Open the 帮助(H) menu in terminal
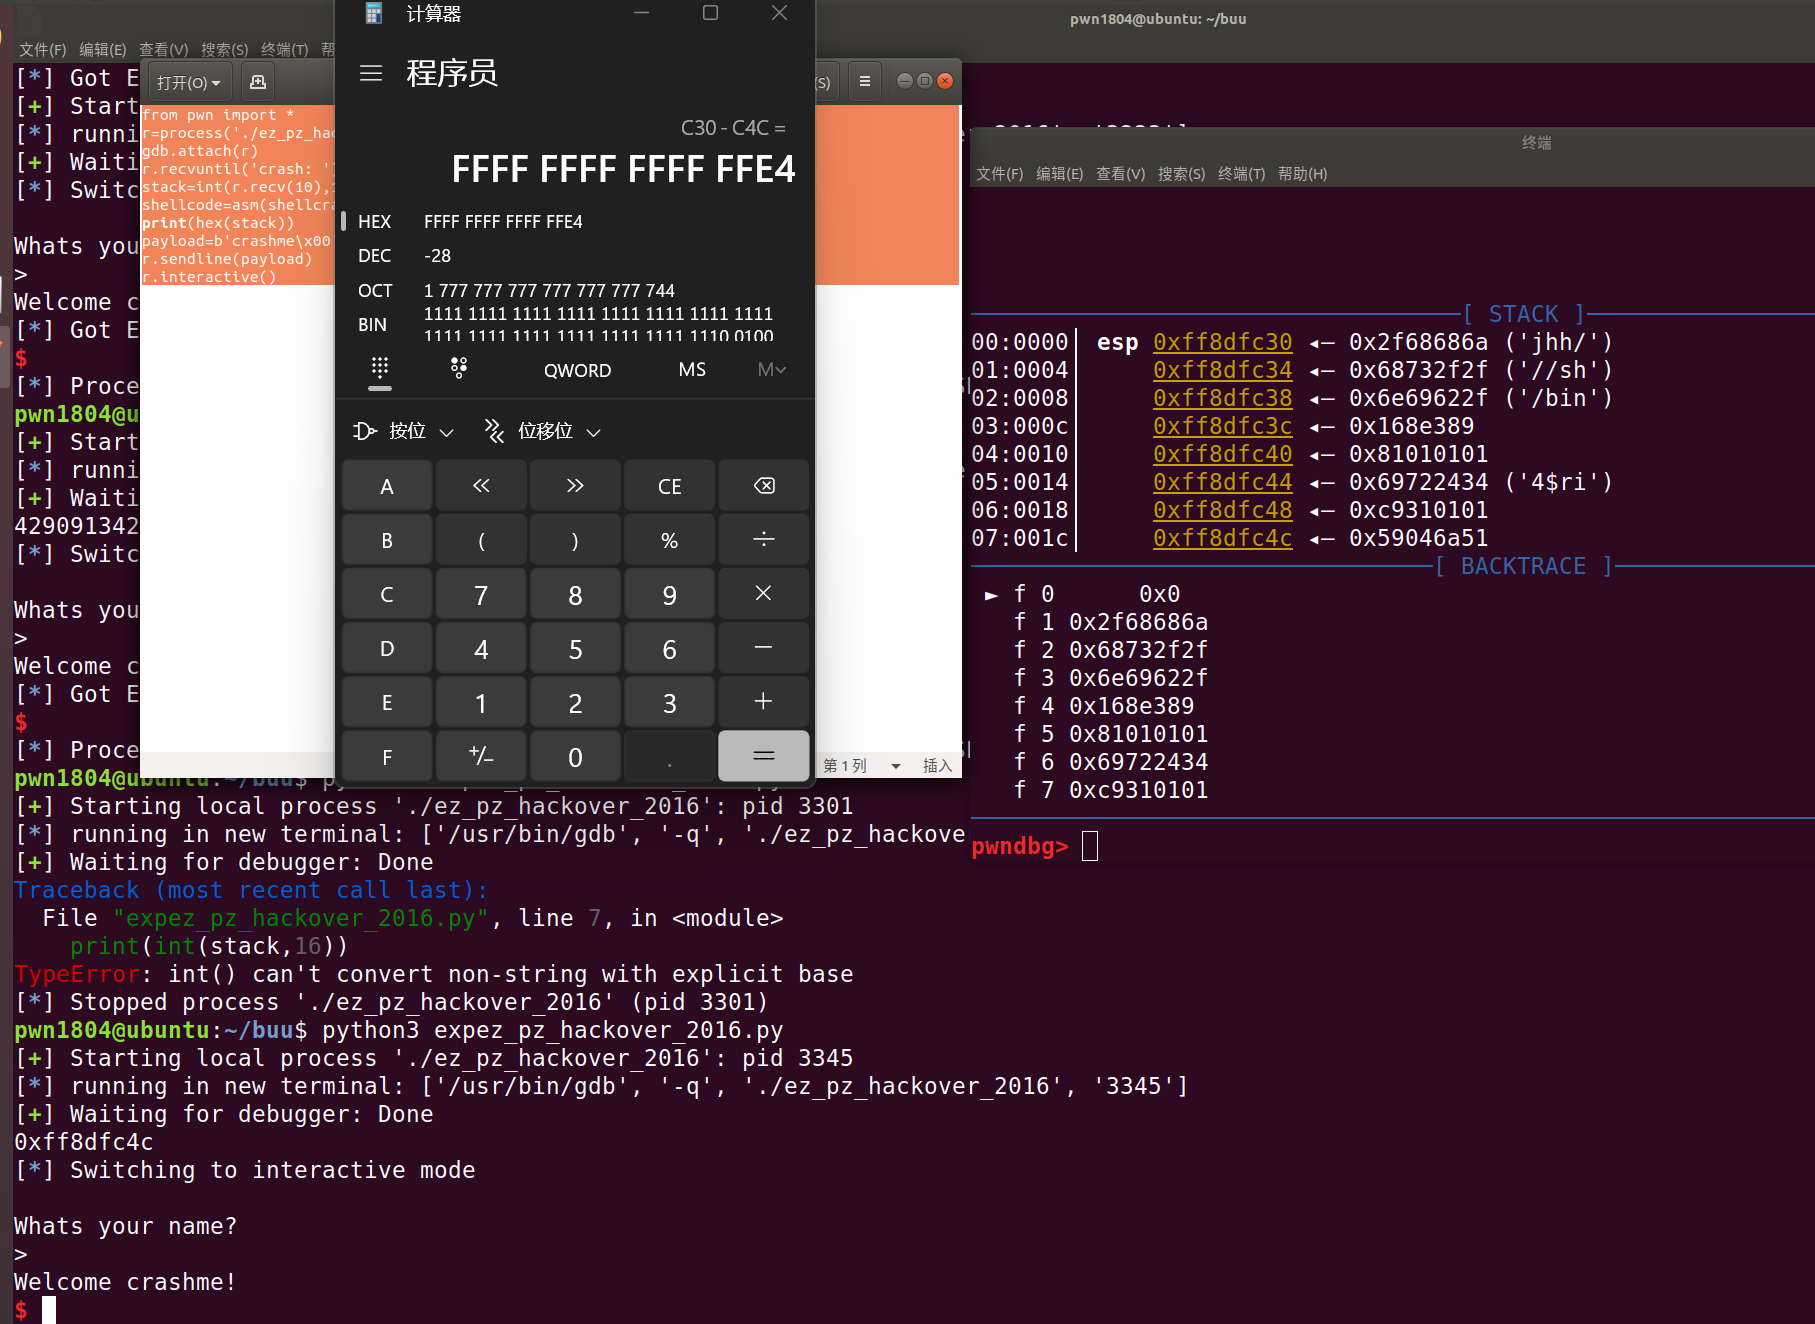Image resolution: width=1815 pixels, height=1324 pixels. (1302, 173)
